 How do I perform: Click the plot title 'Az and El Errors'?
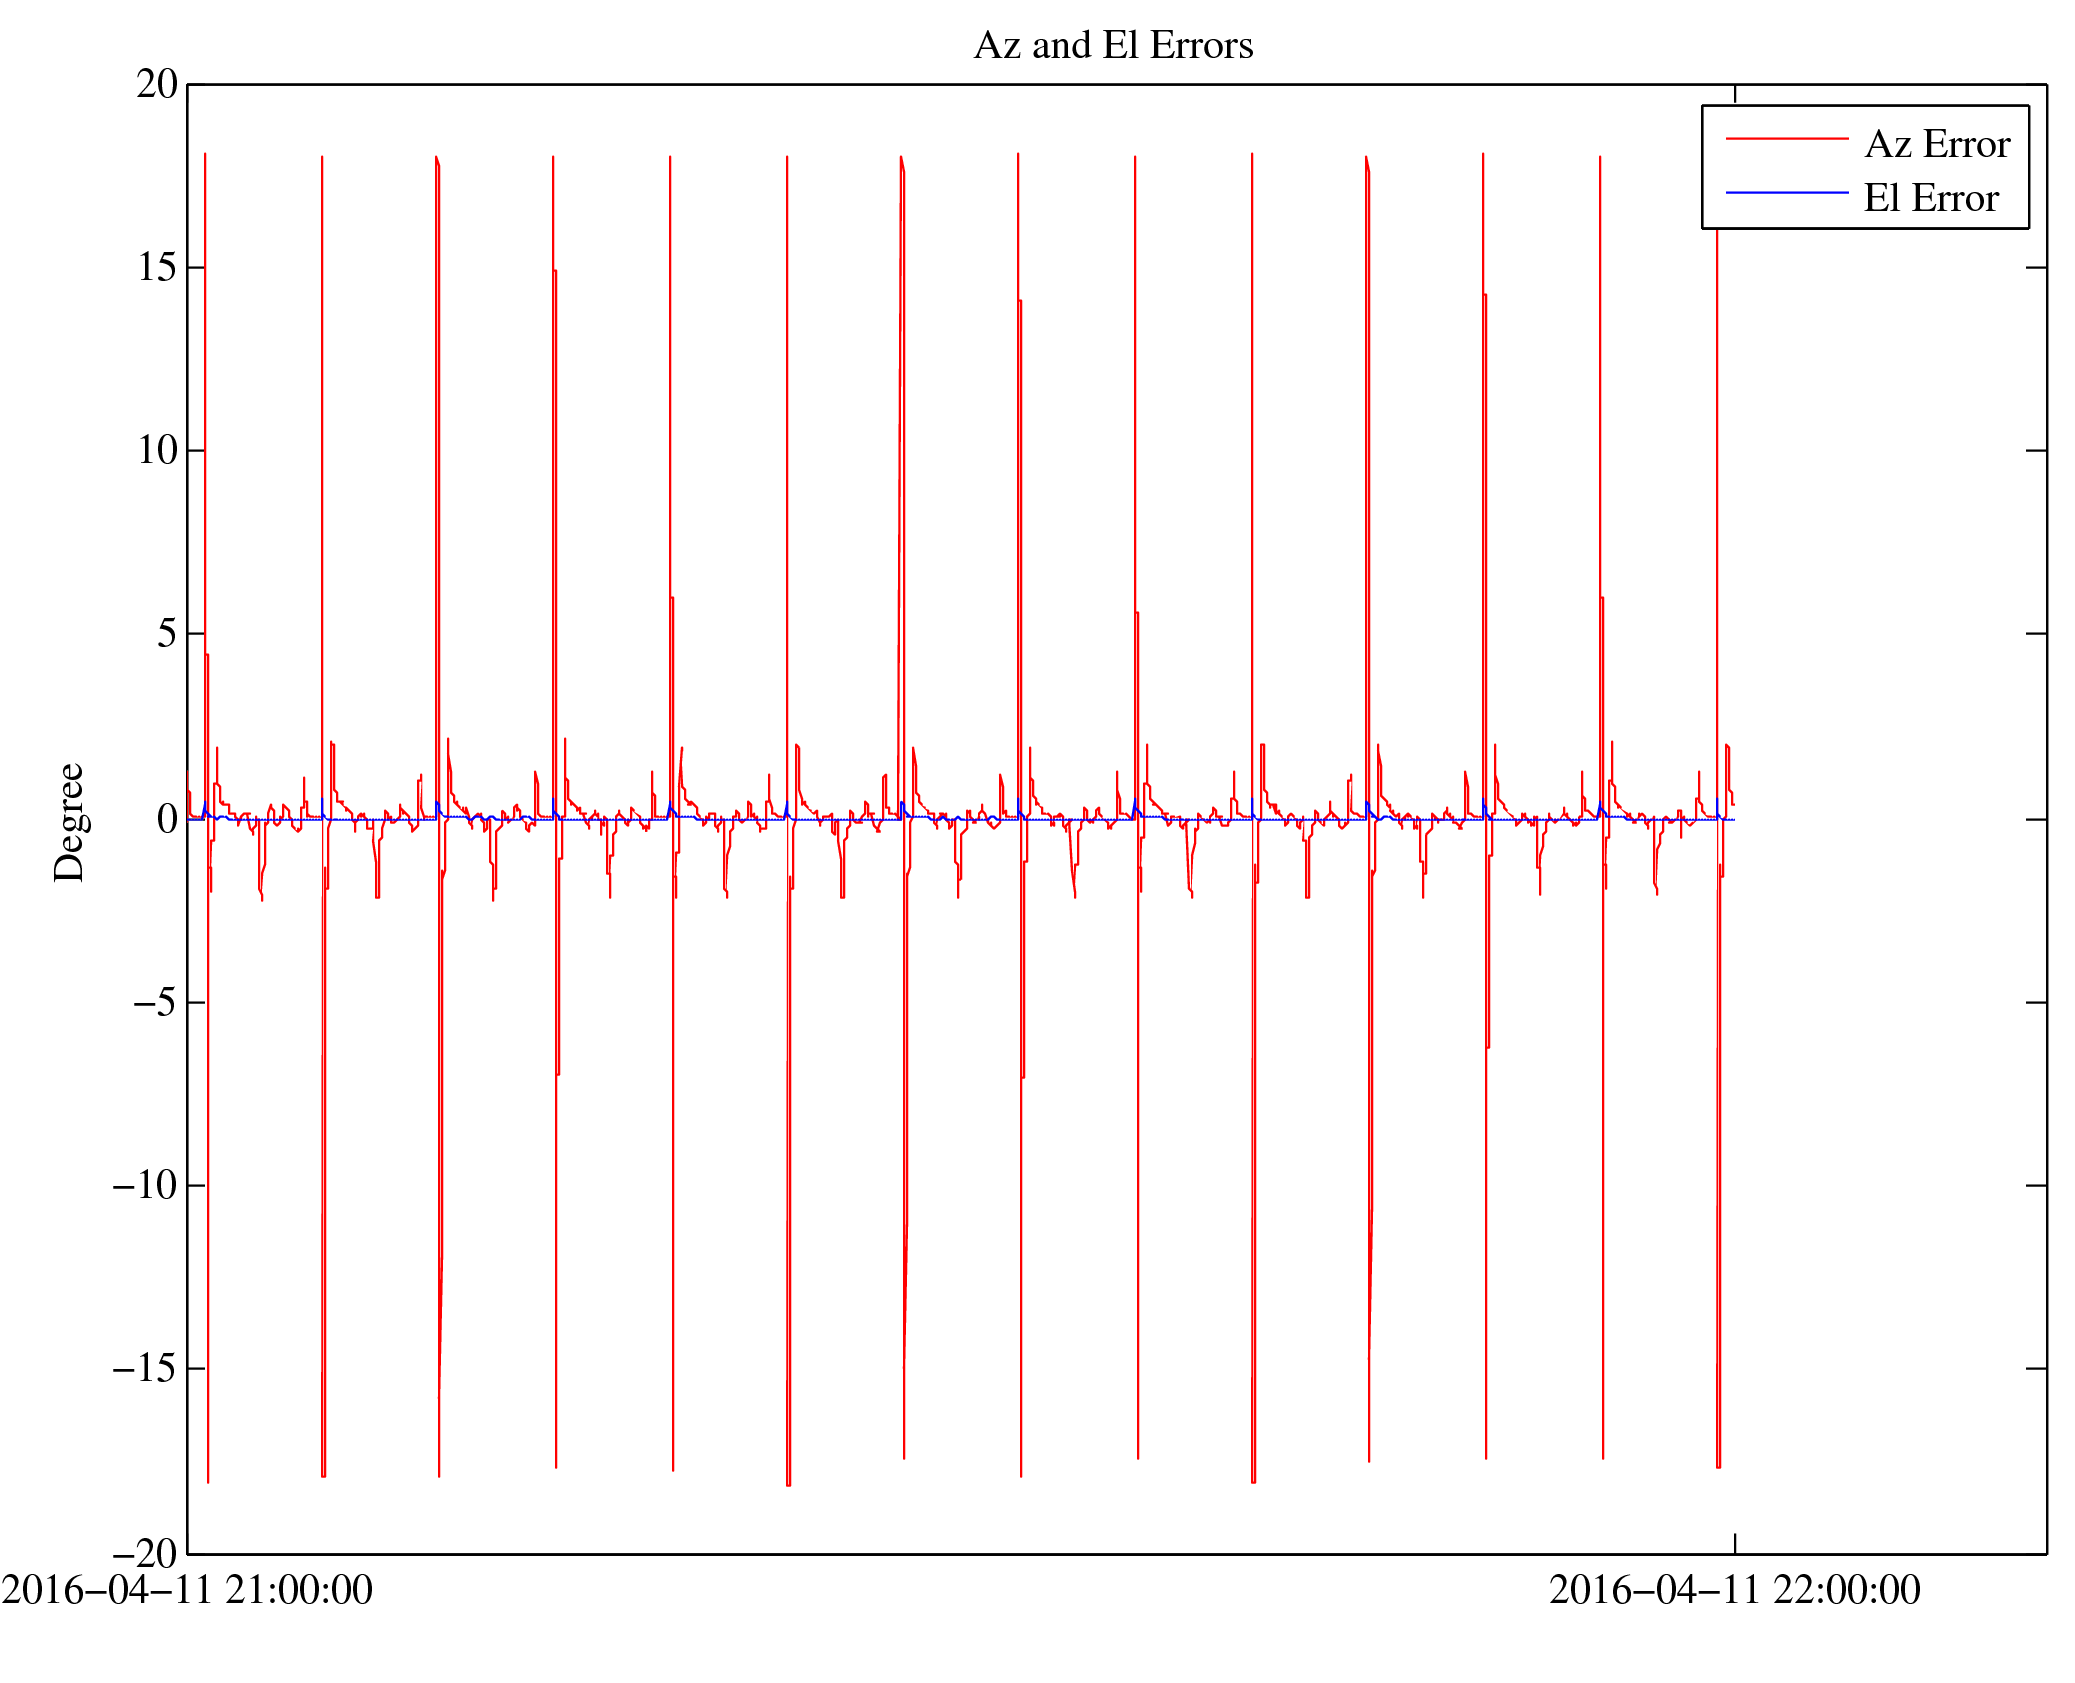click(x=1112, y=46)
